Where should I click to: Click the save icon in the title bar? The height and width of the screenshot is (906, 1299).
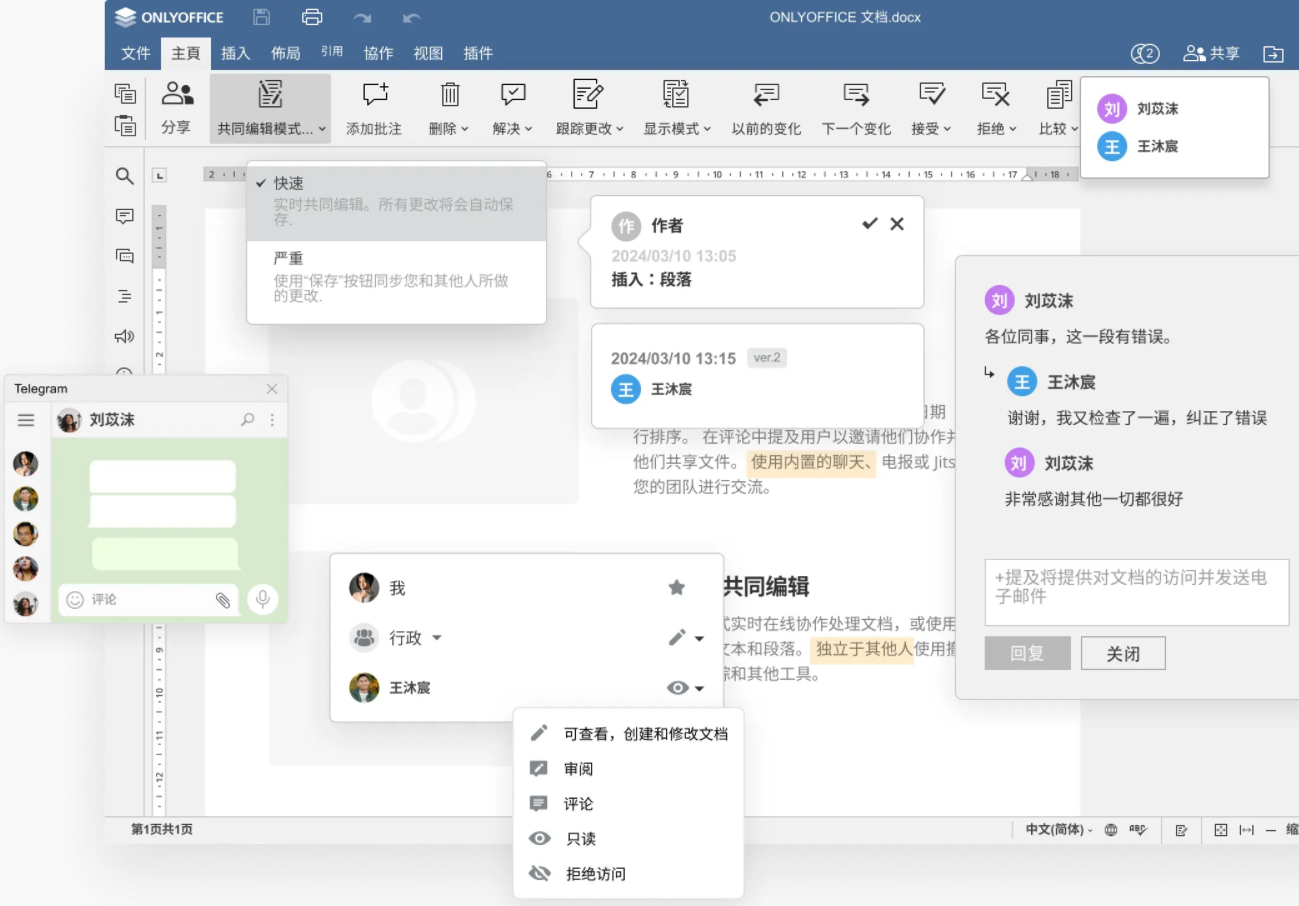[261, 17]
